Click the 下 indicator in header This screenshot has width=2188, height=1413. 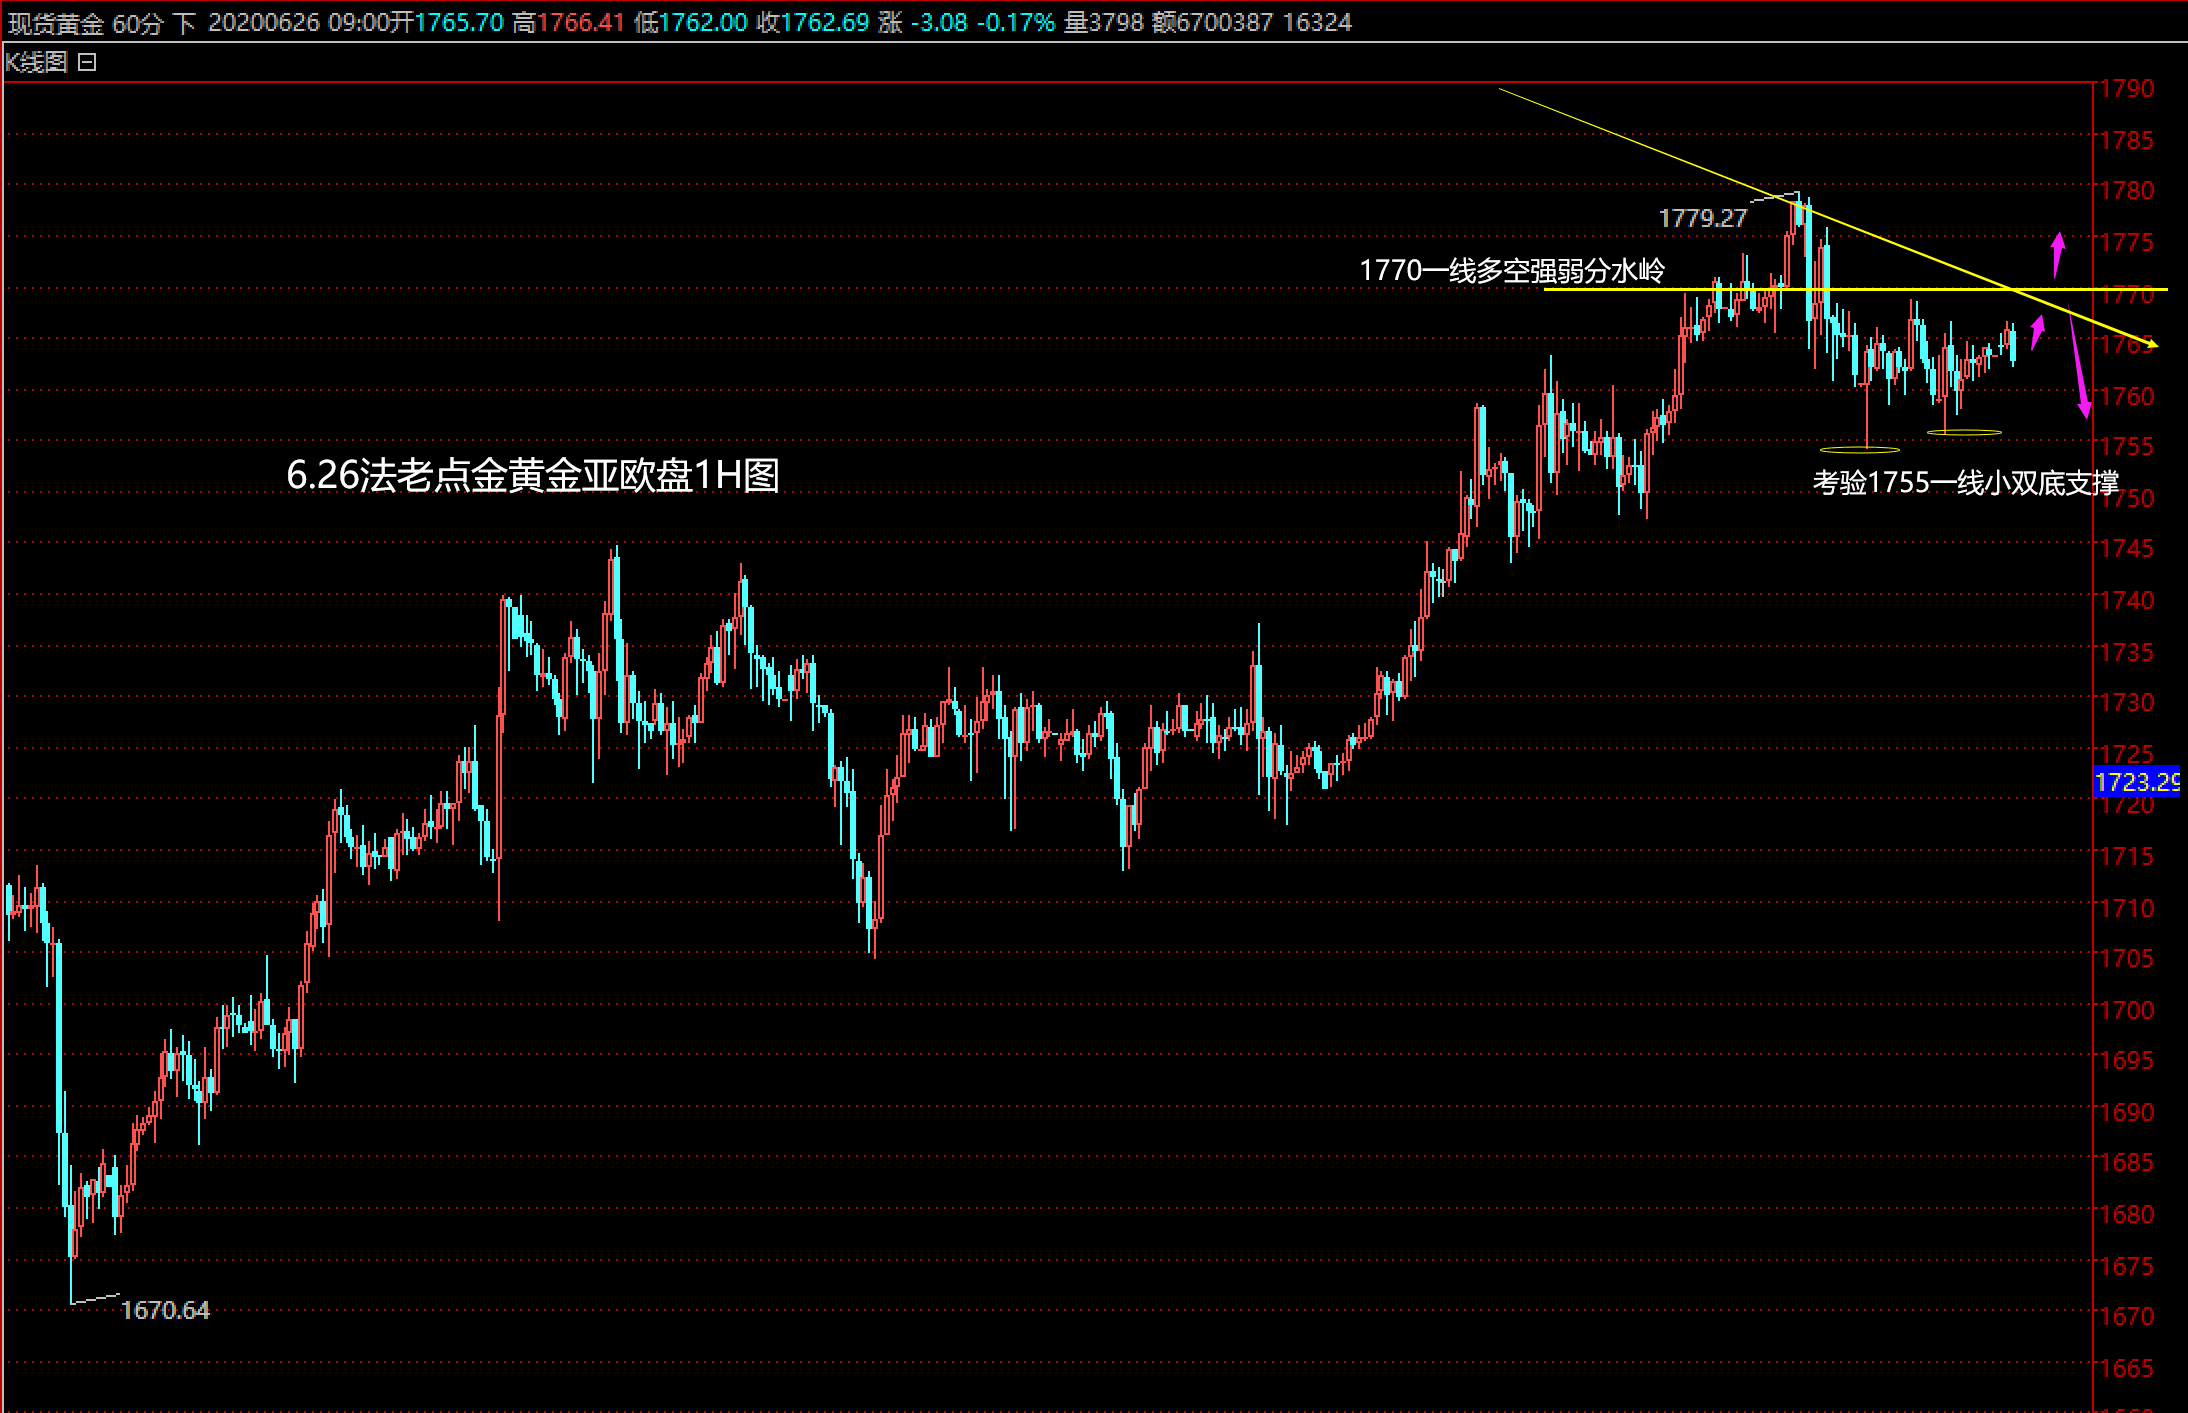point(184,23)
